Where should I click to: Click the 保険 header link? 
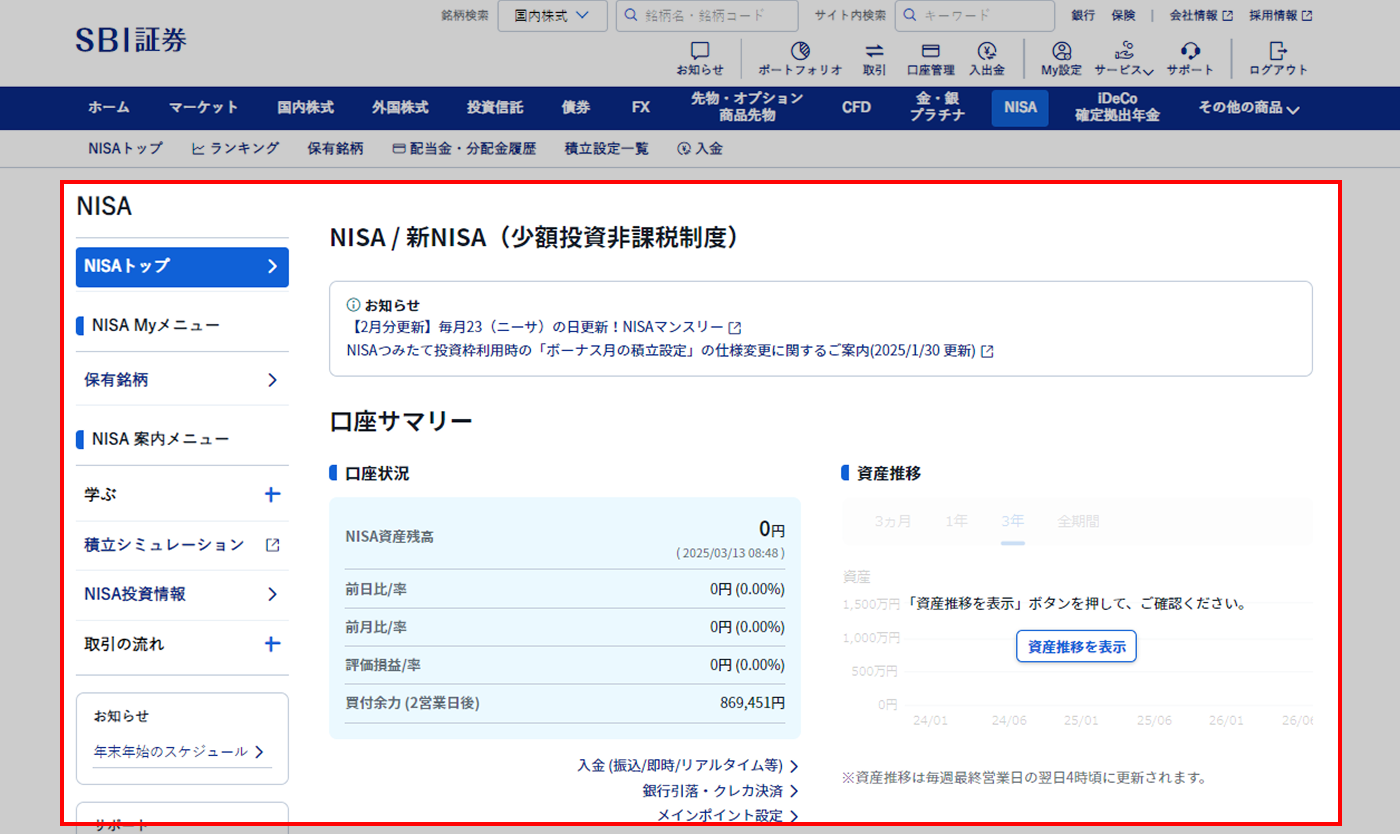[x=1123, y=16]
